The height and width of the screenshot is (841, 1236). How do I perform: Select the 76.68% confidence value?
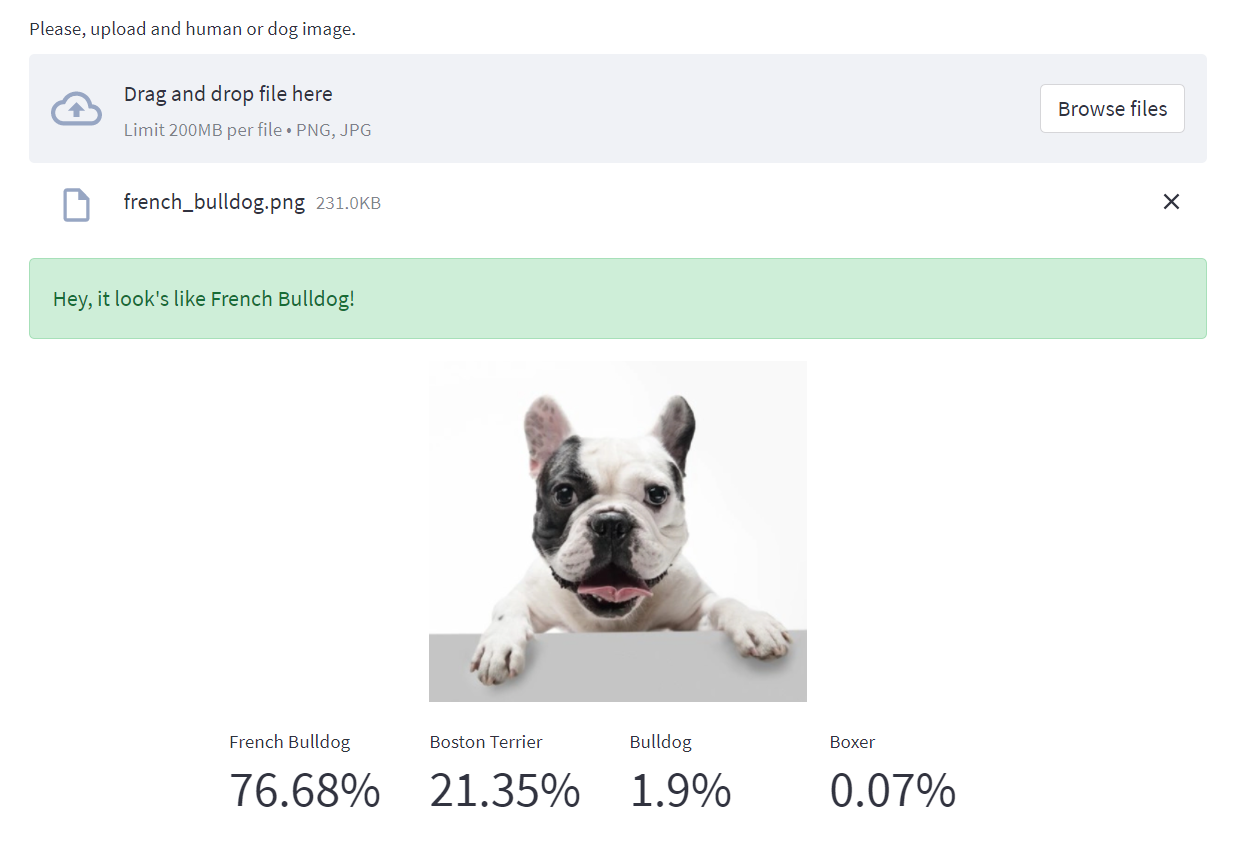point(304,790)
